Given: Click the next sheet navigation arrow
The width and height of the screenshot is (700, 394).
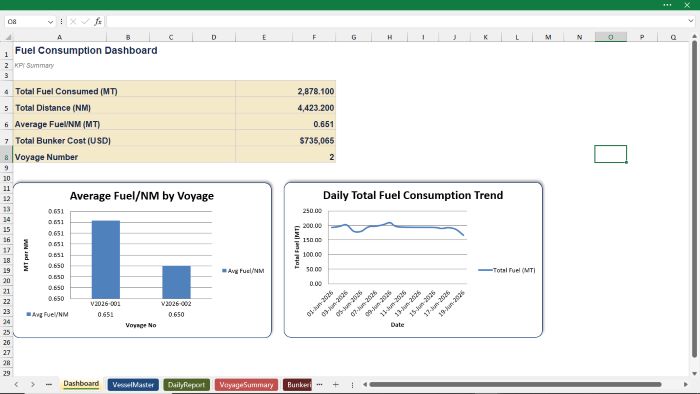Looking at the screenshot, I should click(33, 384).
